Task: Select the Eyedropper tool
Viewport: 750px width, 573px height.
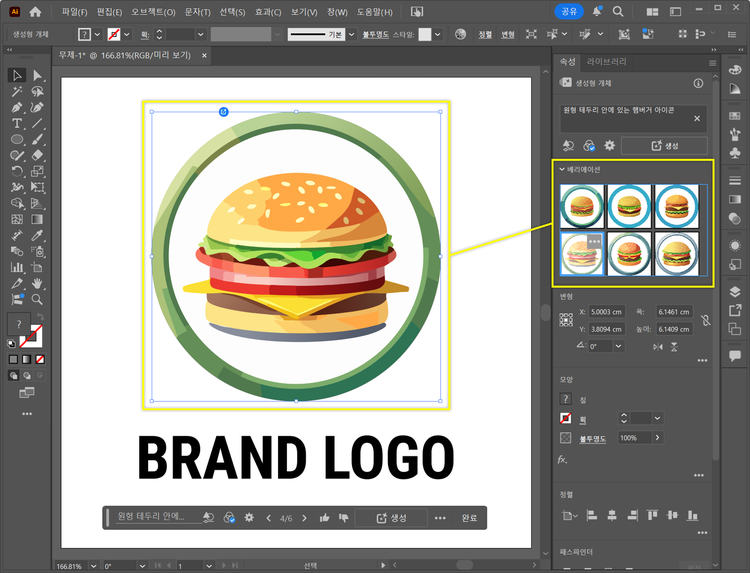Action: (x=37, y=235)
